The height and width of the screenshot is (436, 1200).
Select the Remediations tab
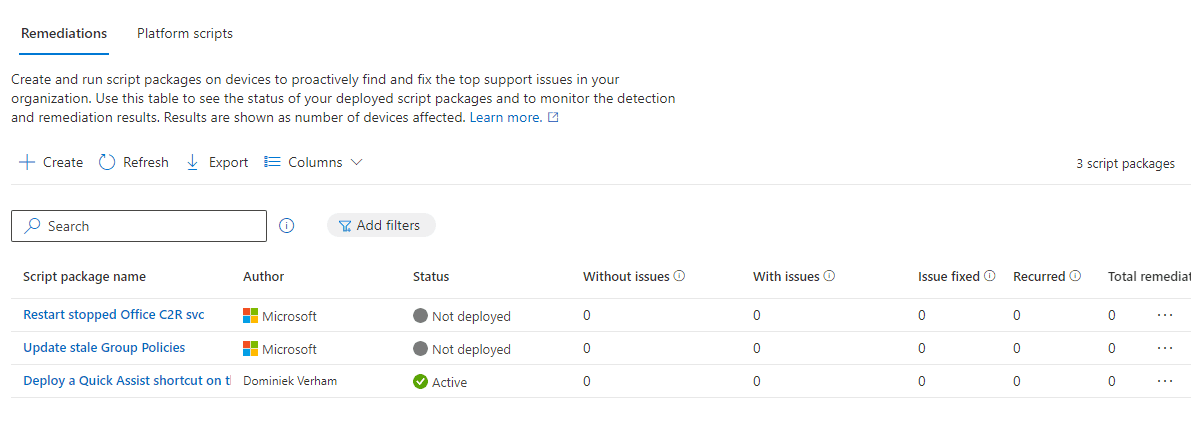(64, 33)
